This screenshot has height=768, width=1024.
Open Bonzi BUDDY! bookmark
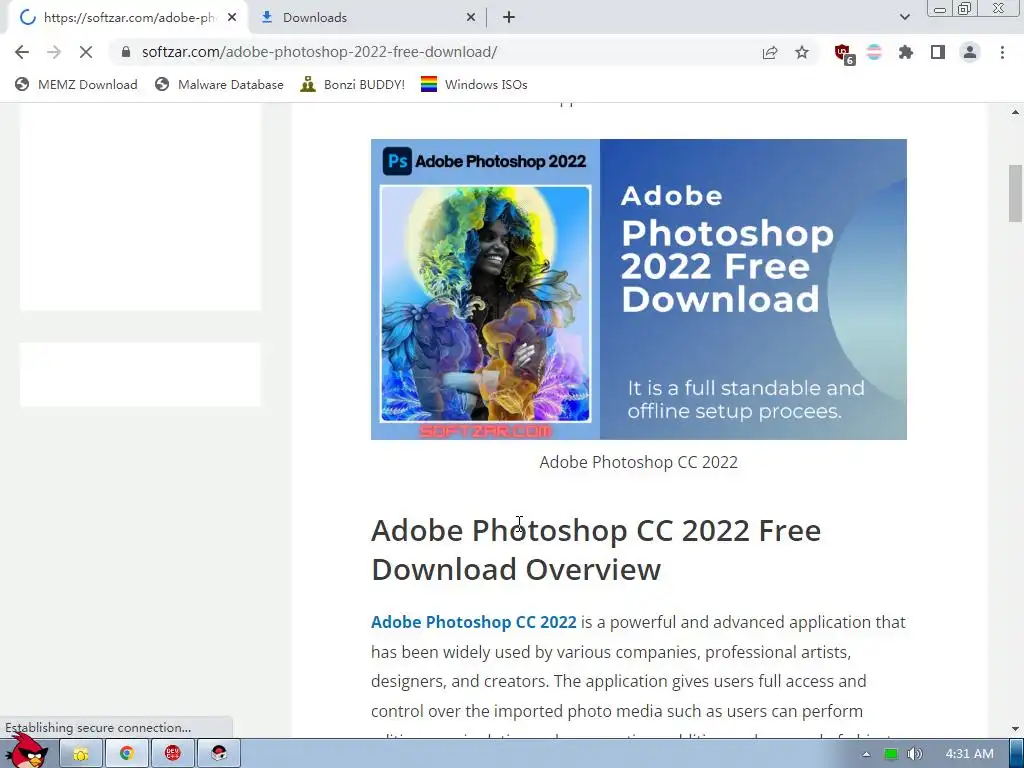(353, 84)
